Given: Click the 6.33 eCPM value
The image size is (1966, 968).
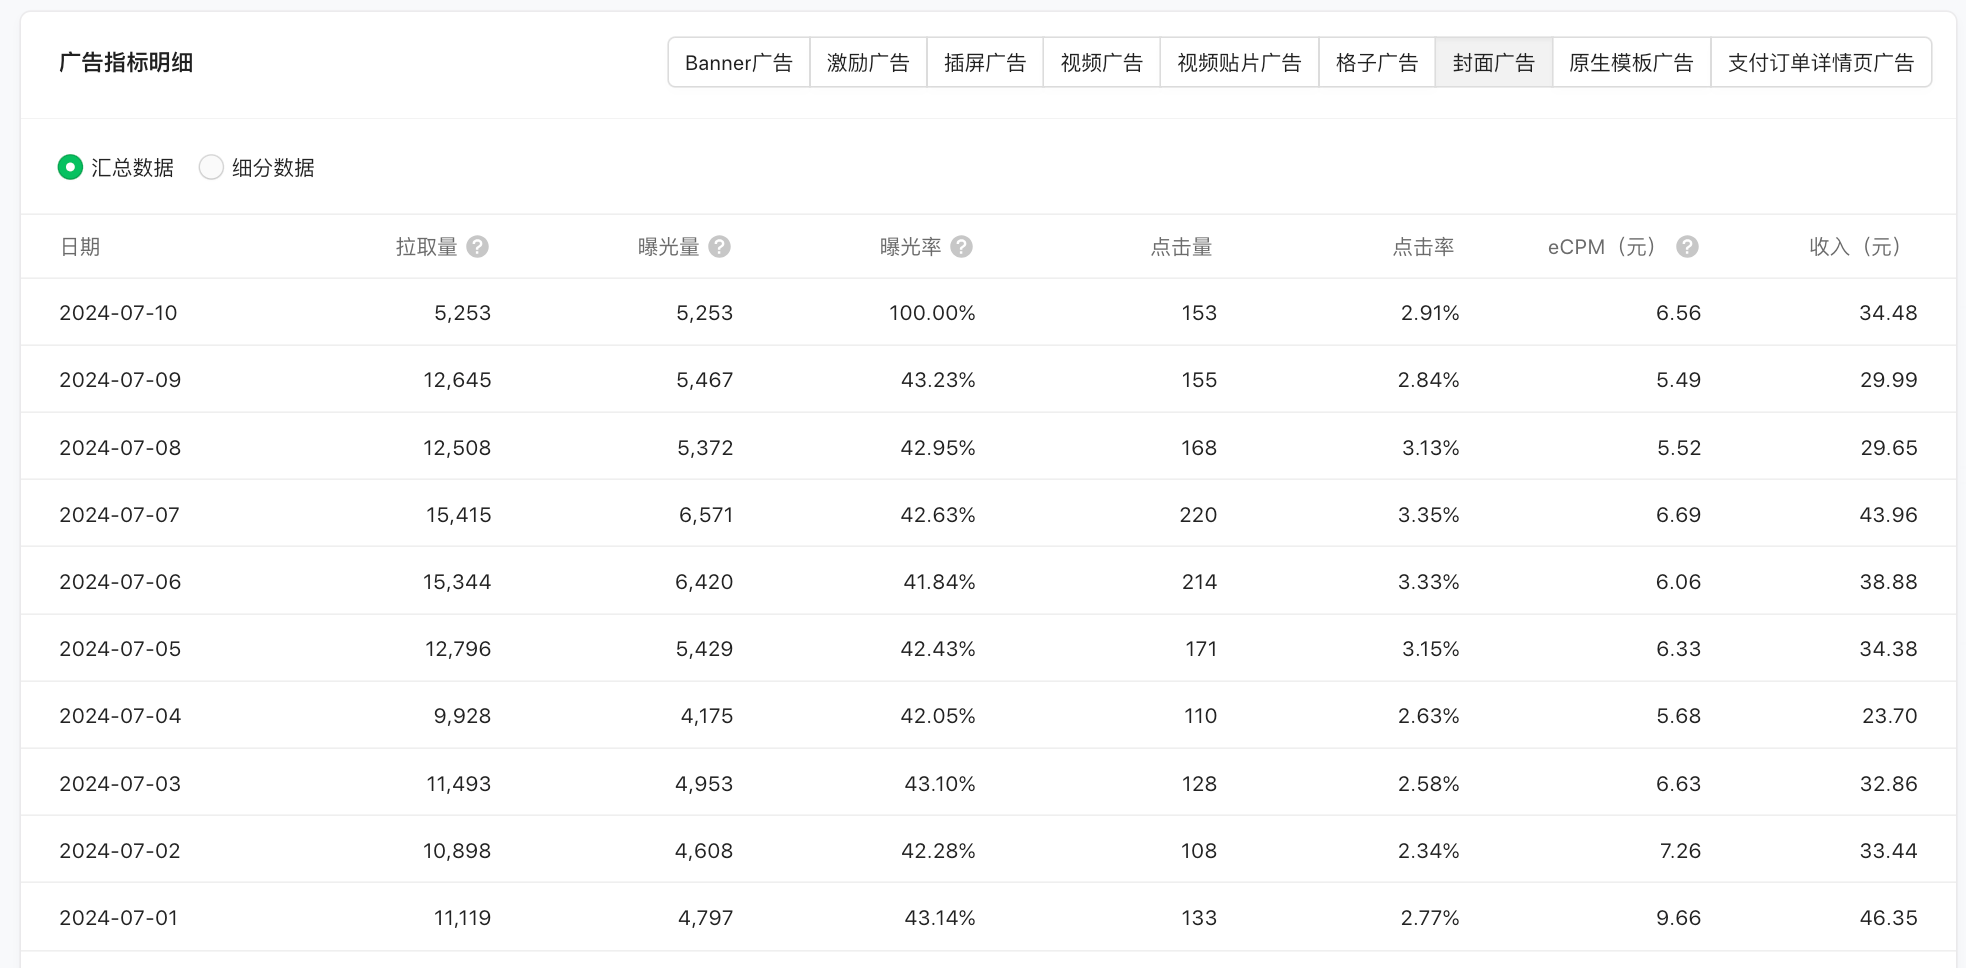Looking at the screenshot, I should click(x=1679, y=649).
